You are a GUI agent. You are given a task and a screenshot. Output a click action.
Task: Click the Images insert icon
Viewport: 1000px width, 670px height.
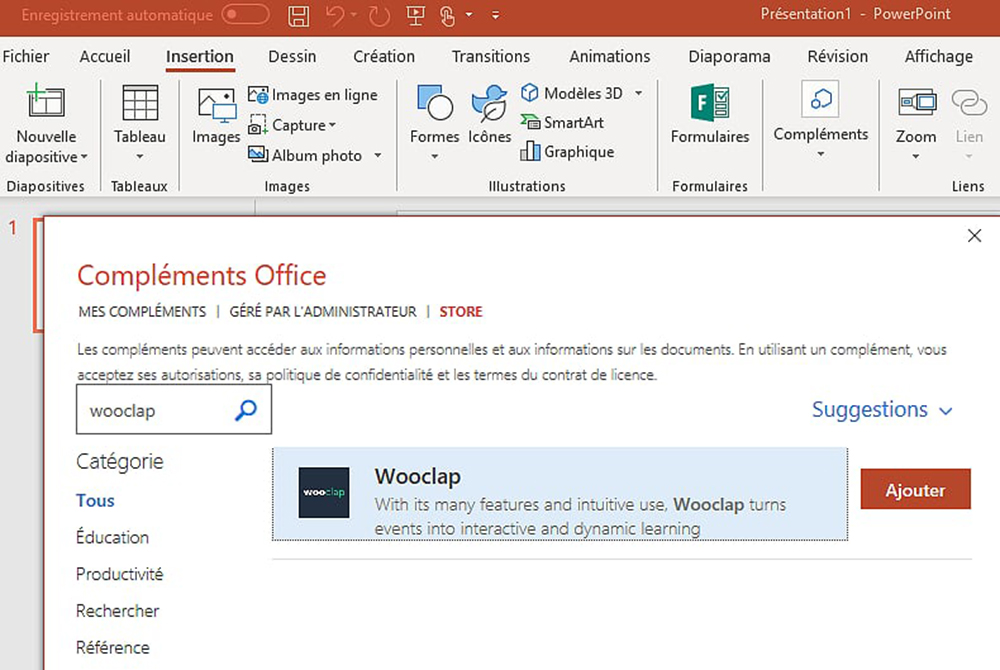click(x=217, y=106)
